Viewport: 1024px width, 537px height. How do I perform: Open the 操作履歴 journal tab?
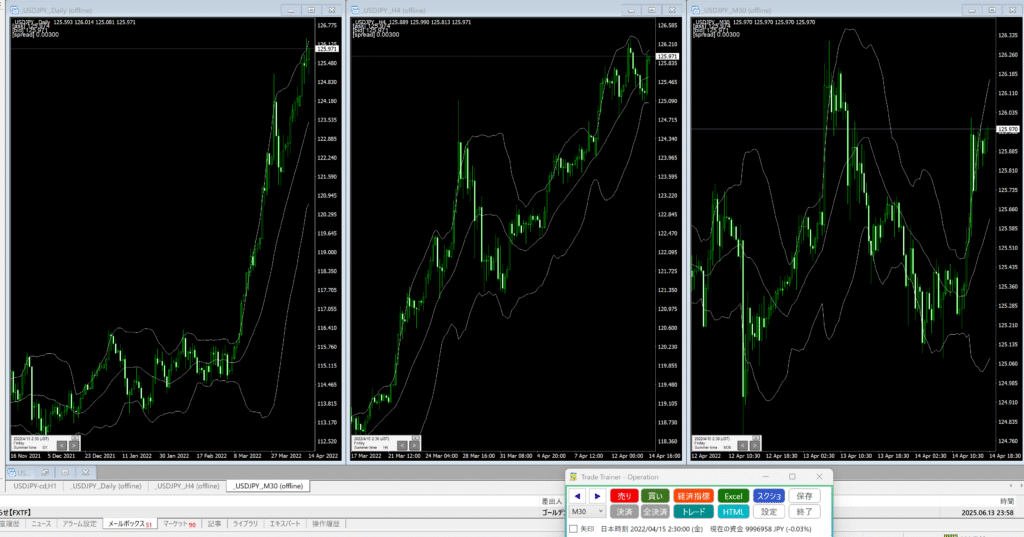[325, 524]
